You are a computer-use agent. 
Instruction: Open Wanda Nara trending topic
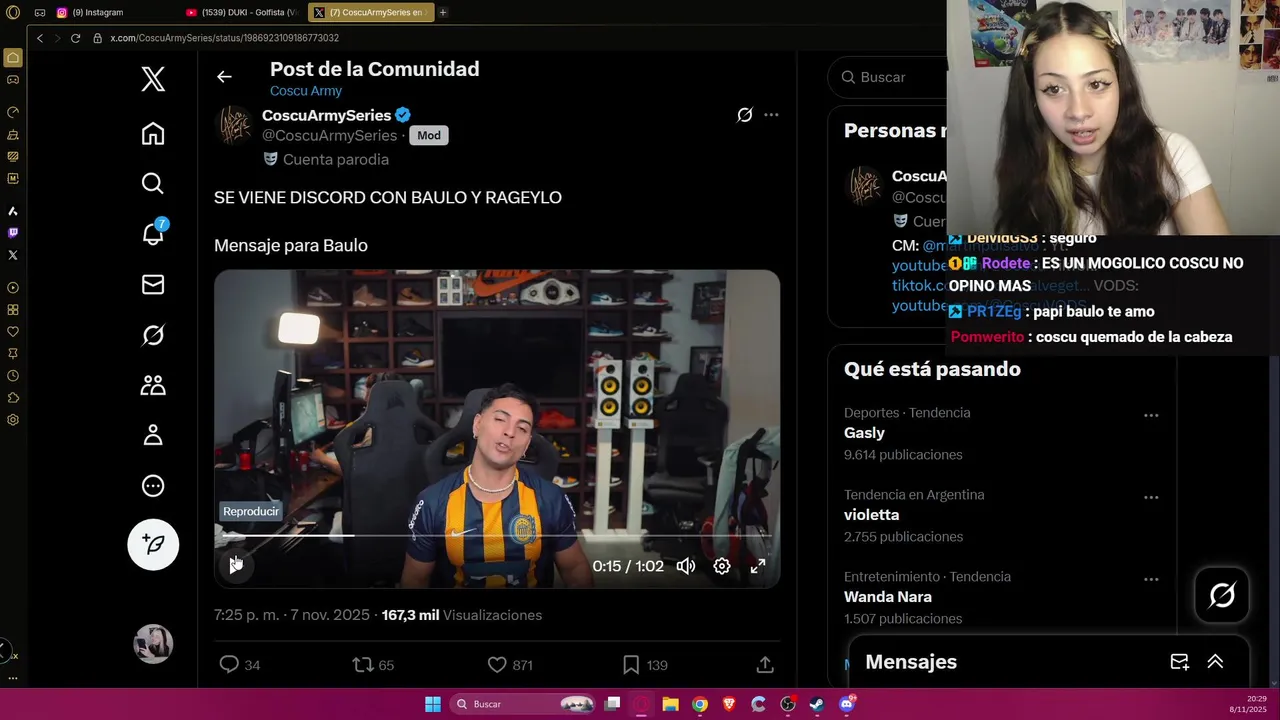click(888, 597)
